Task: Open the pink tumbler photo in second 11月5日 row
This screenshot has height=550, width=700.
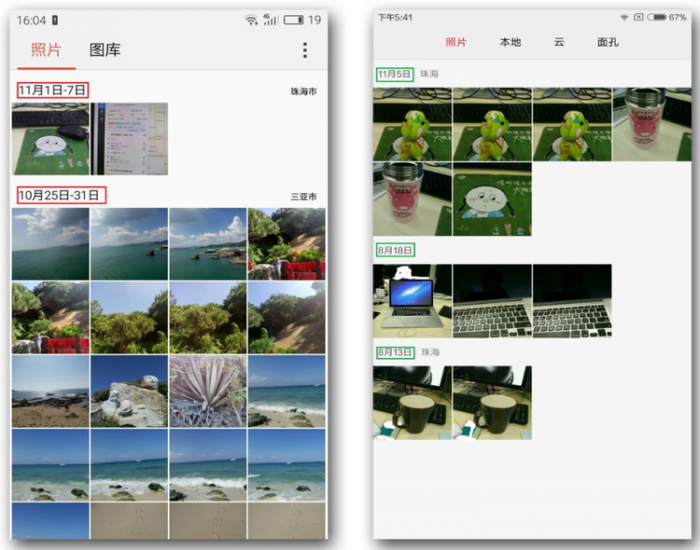Action: [412, 199]
